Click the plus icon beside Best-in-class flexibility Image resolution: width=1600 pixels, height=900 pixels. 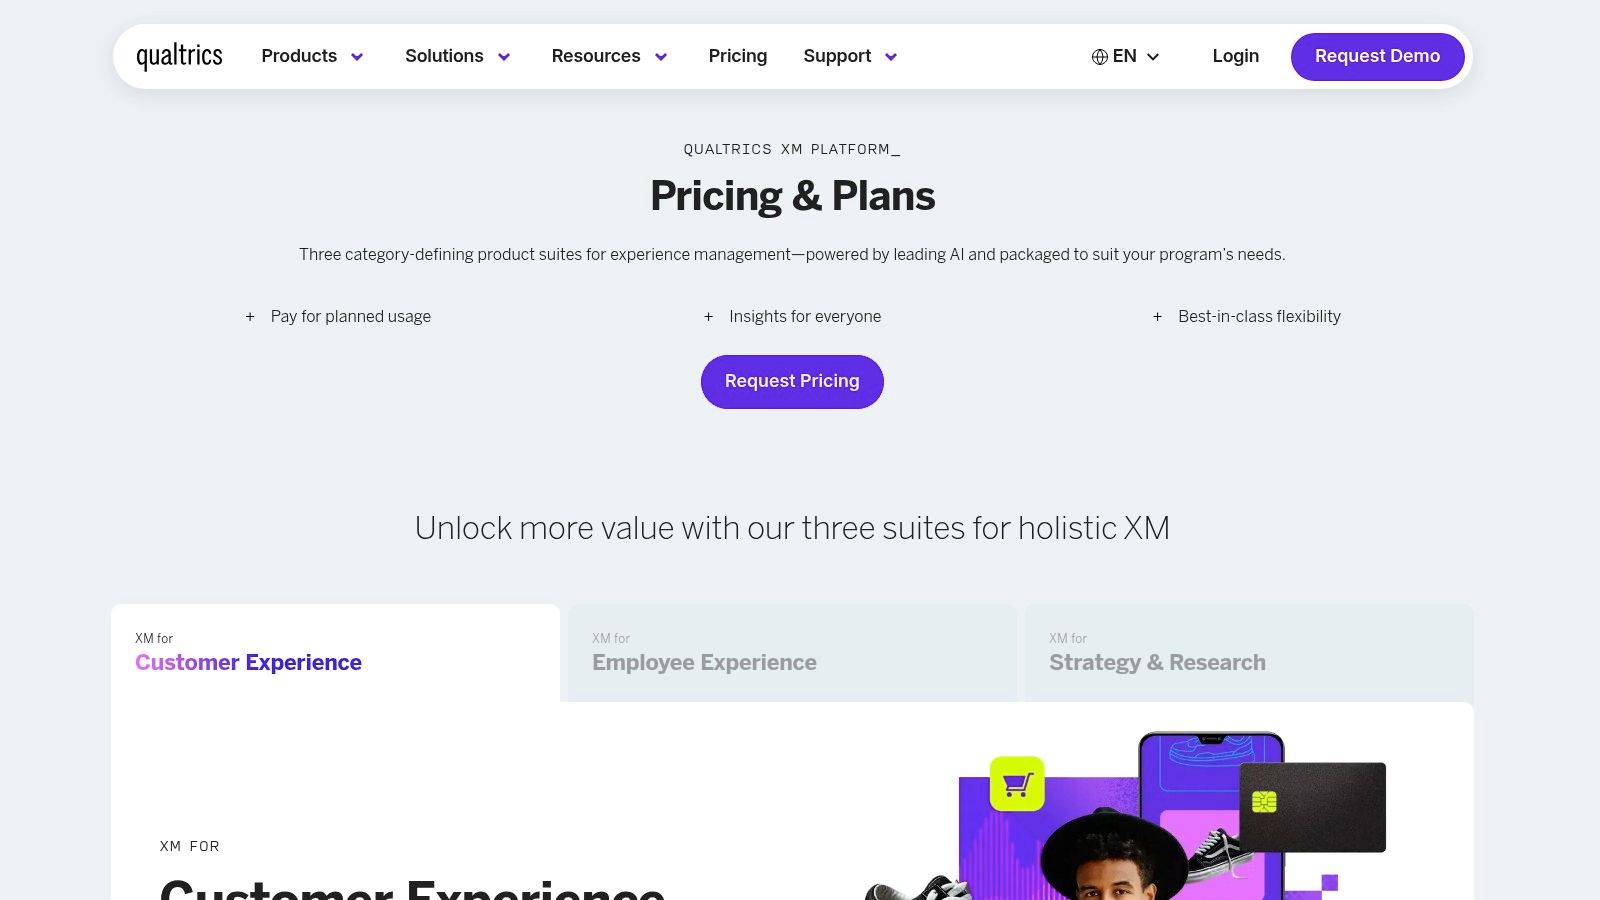pos(1157,317)
